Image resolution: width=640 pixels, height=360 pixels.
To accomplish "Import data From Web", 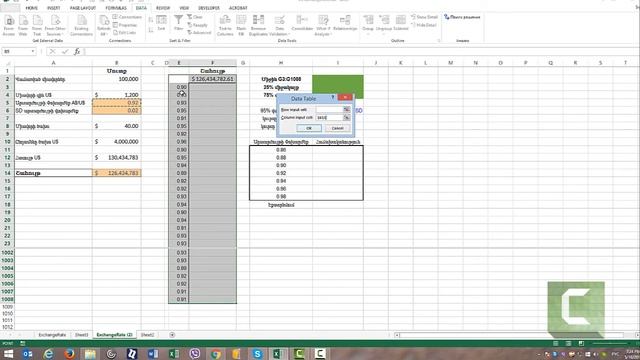I will 23,25.
